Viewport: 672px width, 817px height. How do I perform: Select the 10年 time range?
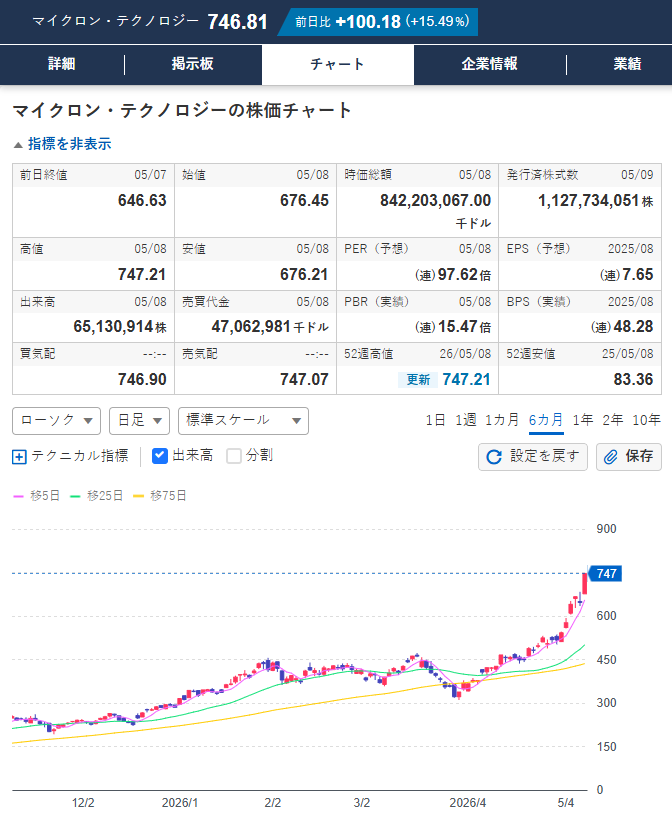[x=646, y=420]
